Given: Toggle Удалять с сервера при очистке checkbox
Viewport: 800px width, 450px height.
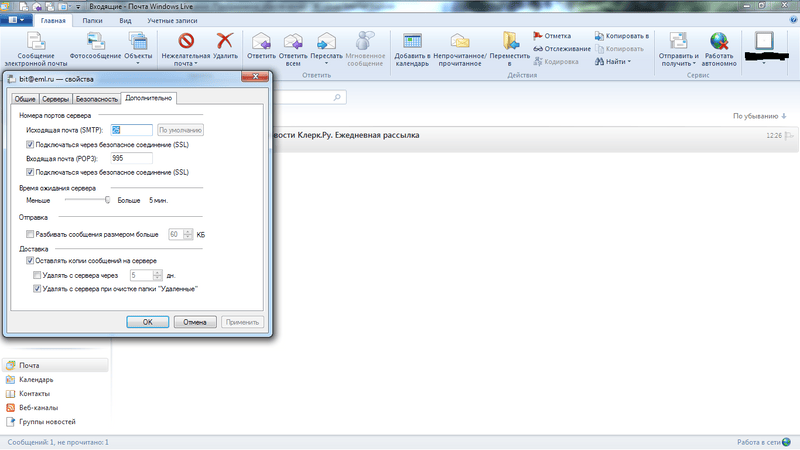Looking at the screenshot, I should [37, 289].
